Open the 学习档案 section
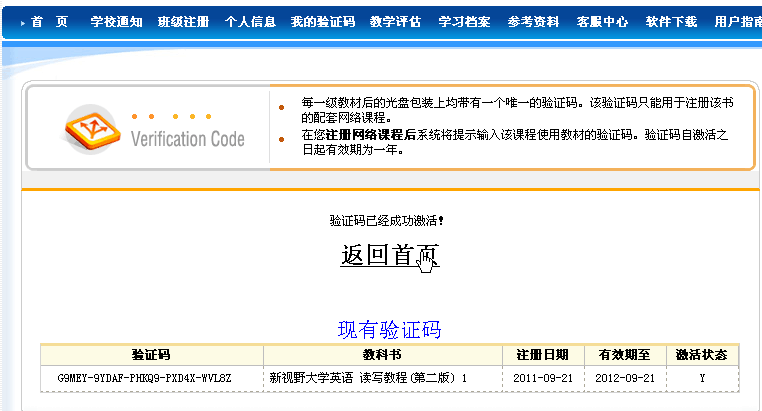The width and height of the screenshot is (762, 411). (464, 21)
